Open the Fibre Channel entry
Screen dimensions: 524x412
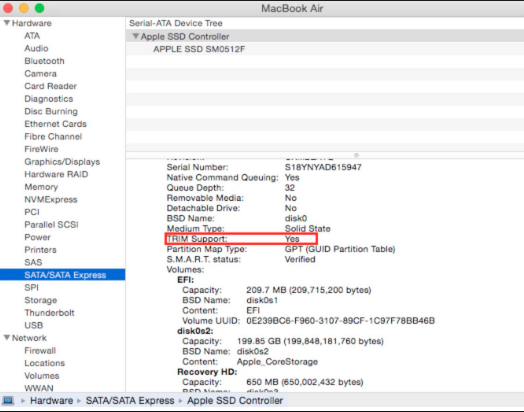coord(53,137)
